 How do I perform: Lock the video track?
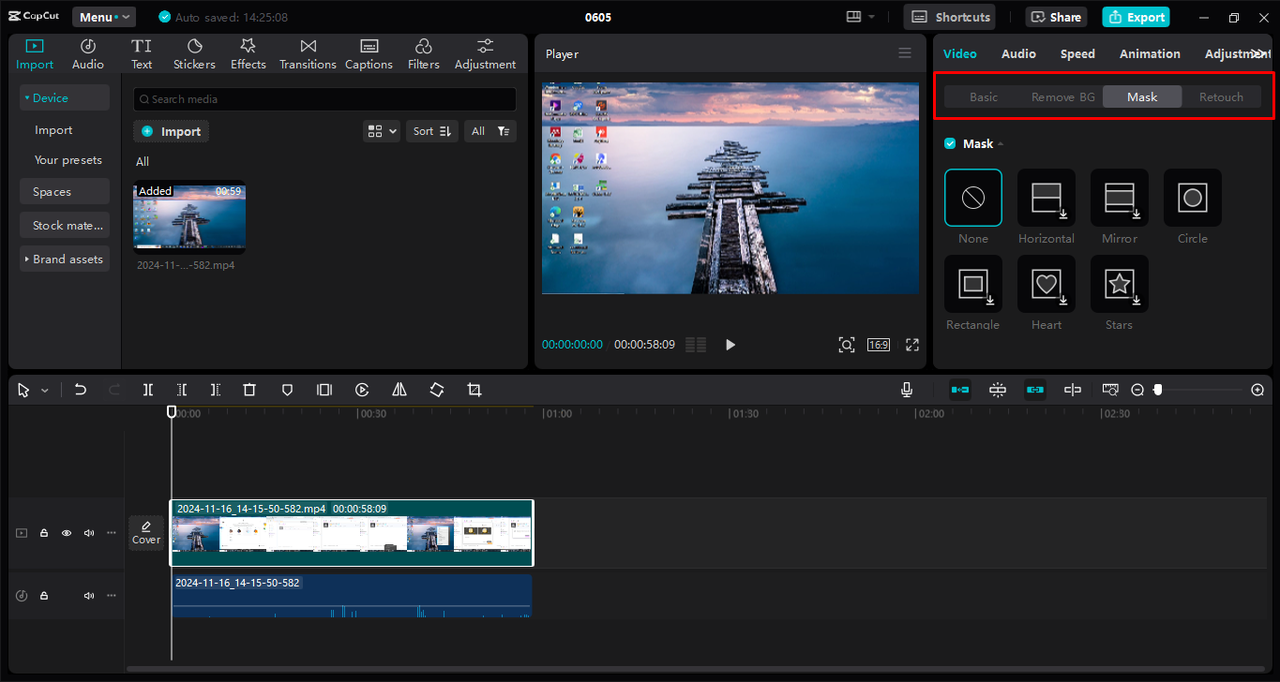[x=44, y=533]
